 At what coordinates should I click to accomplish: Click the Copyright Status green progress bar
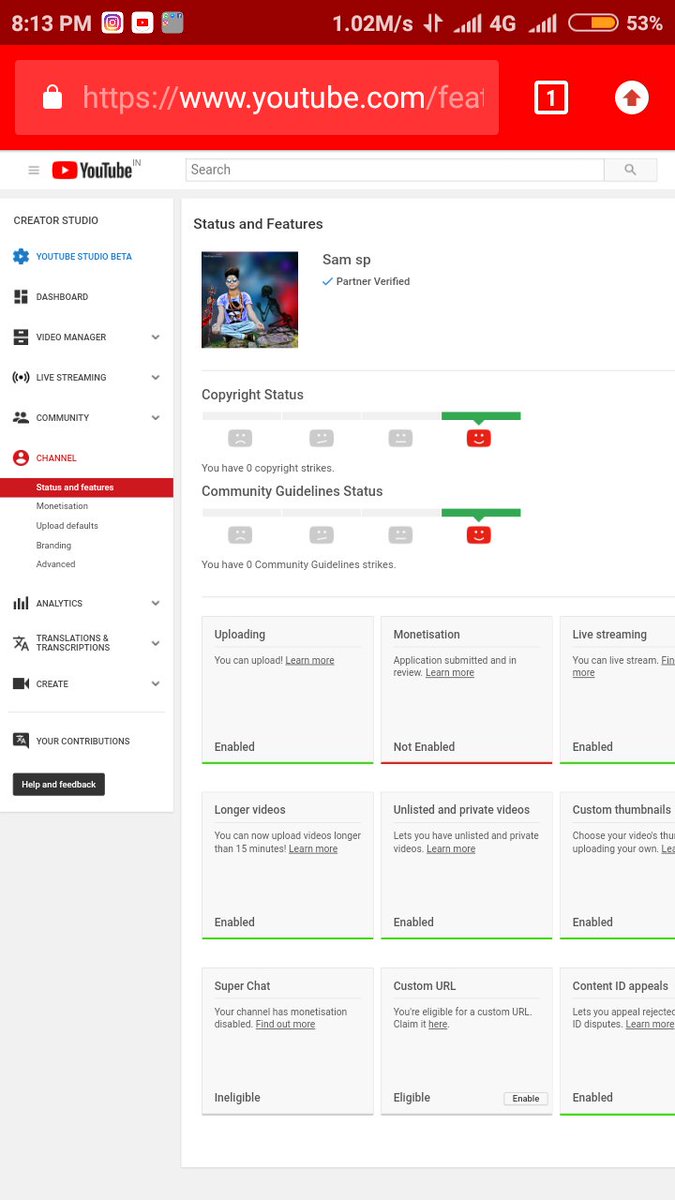pos(481,416)
